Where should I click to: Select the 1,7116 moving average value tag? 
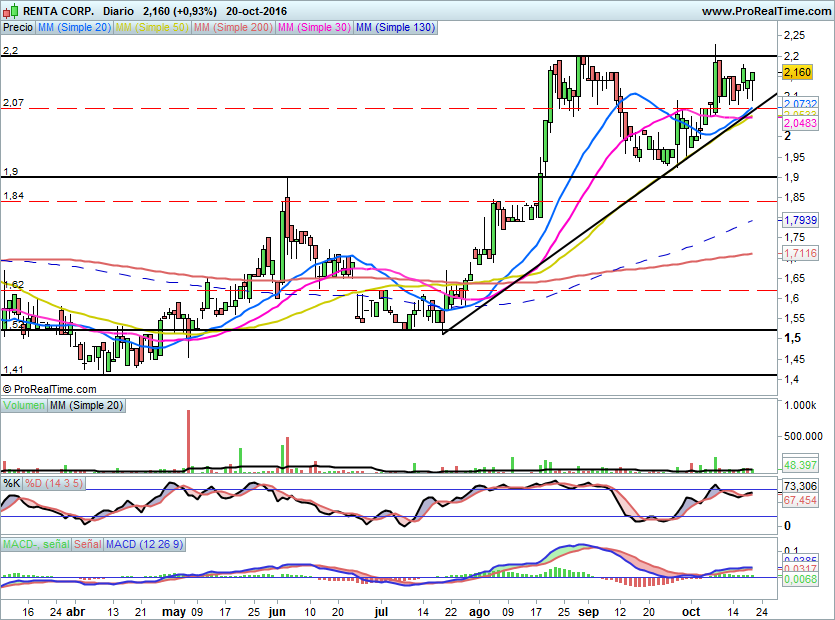tap(800, 254)
